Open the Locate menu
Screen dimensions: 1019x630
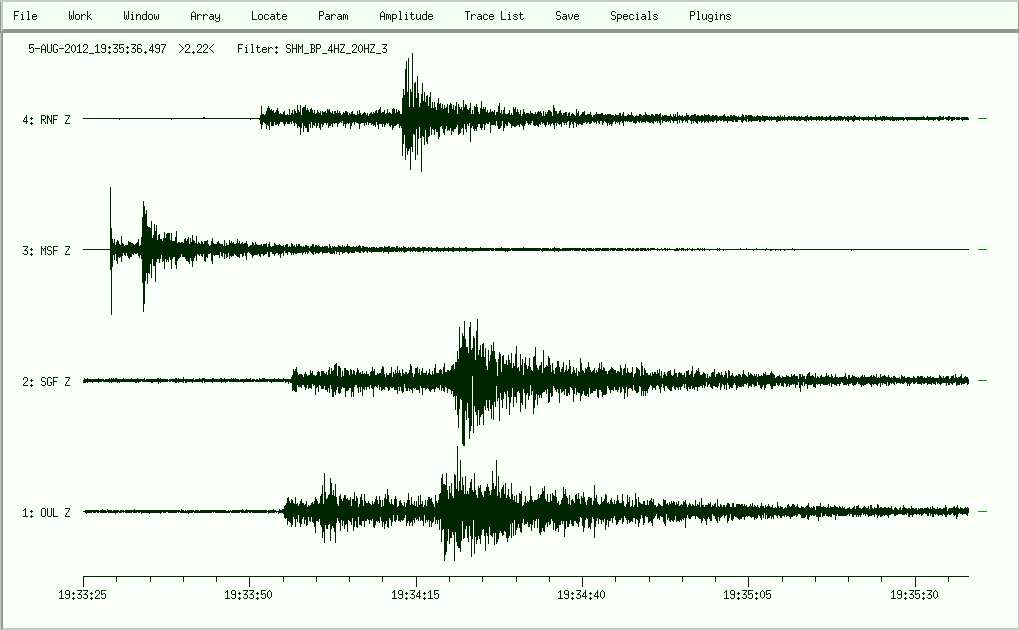[269, 16]
